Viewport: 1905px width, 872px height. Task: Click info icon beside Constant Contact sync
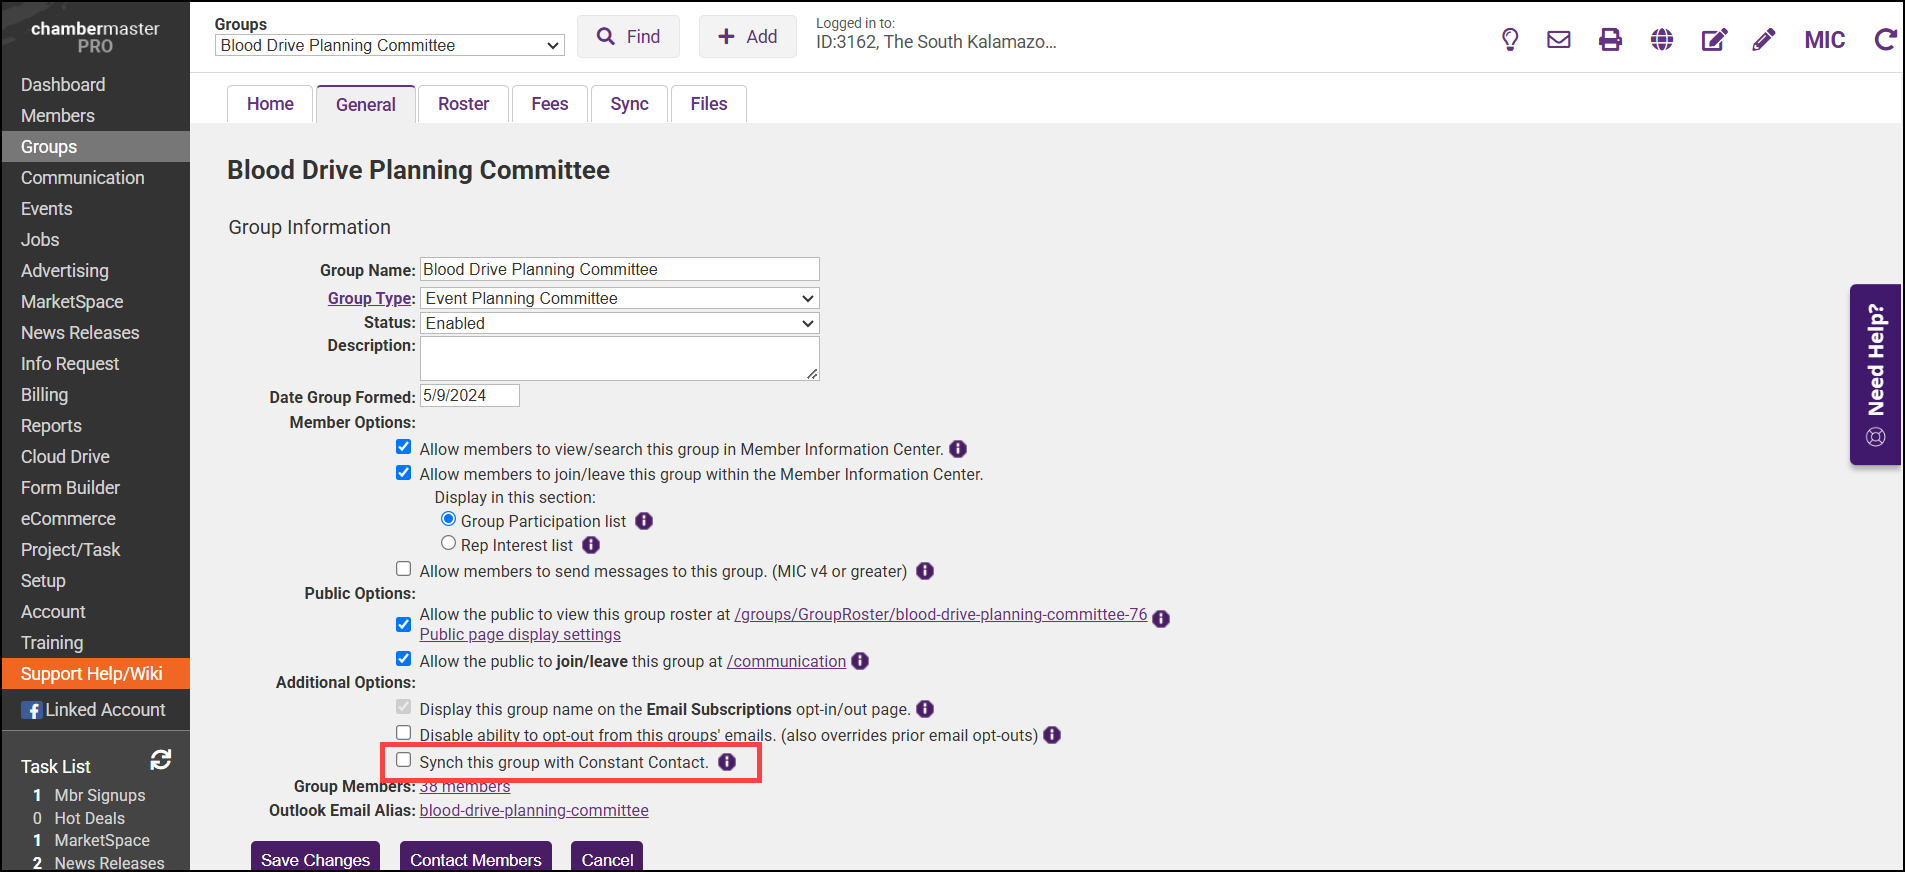click(x=727, y=762)
